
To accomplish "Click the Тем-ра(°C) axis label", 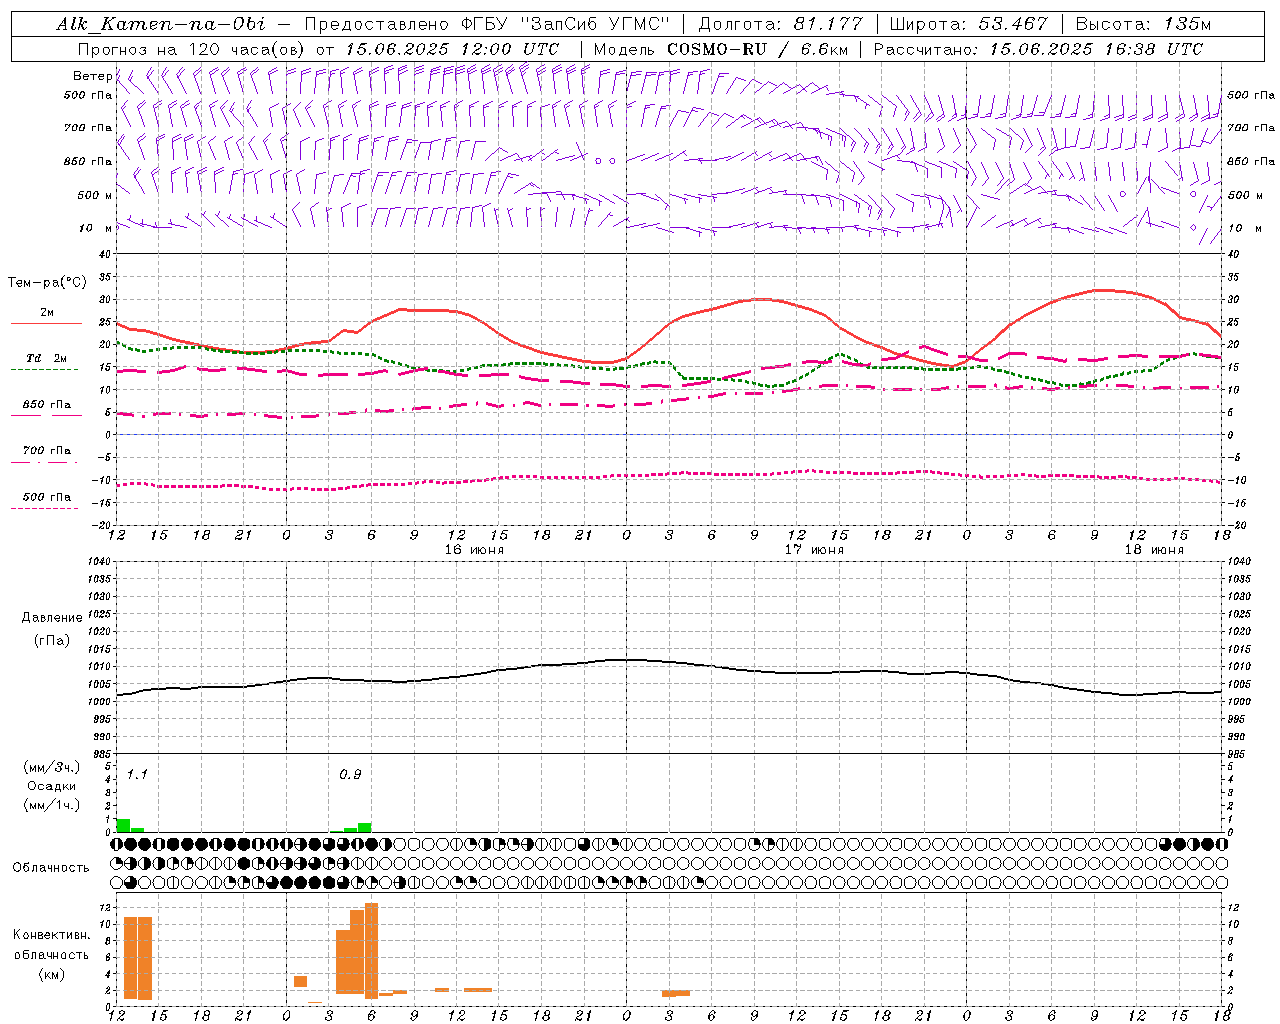I will pyautogui.click(x=47, y=282).
